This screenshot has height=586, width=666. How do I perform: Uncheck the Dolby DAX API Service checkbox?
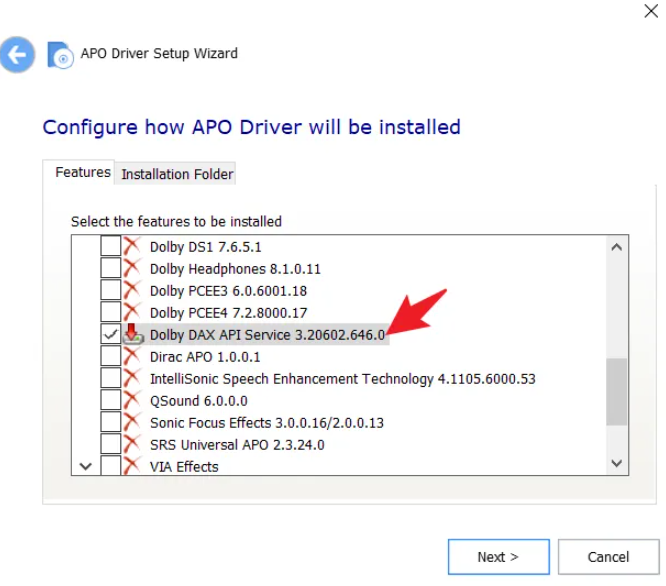111,335
